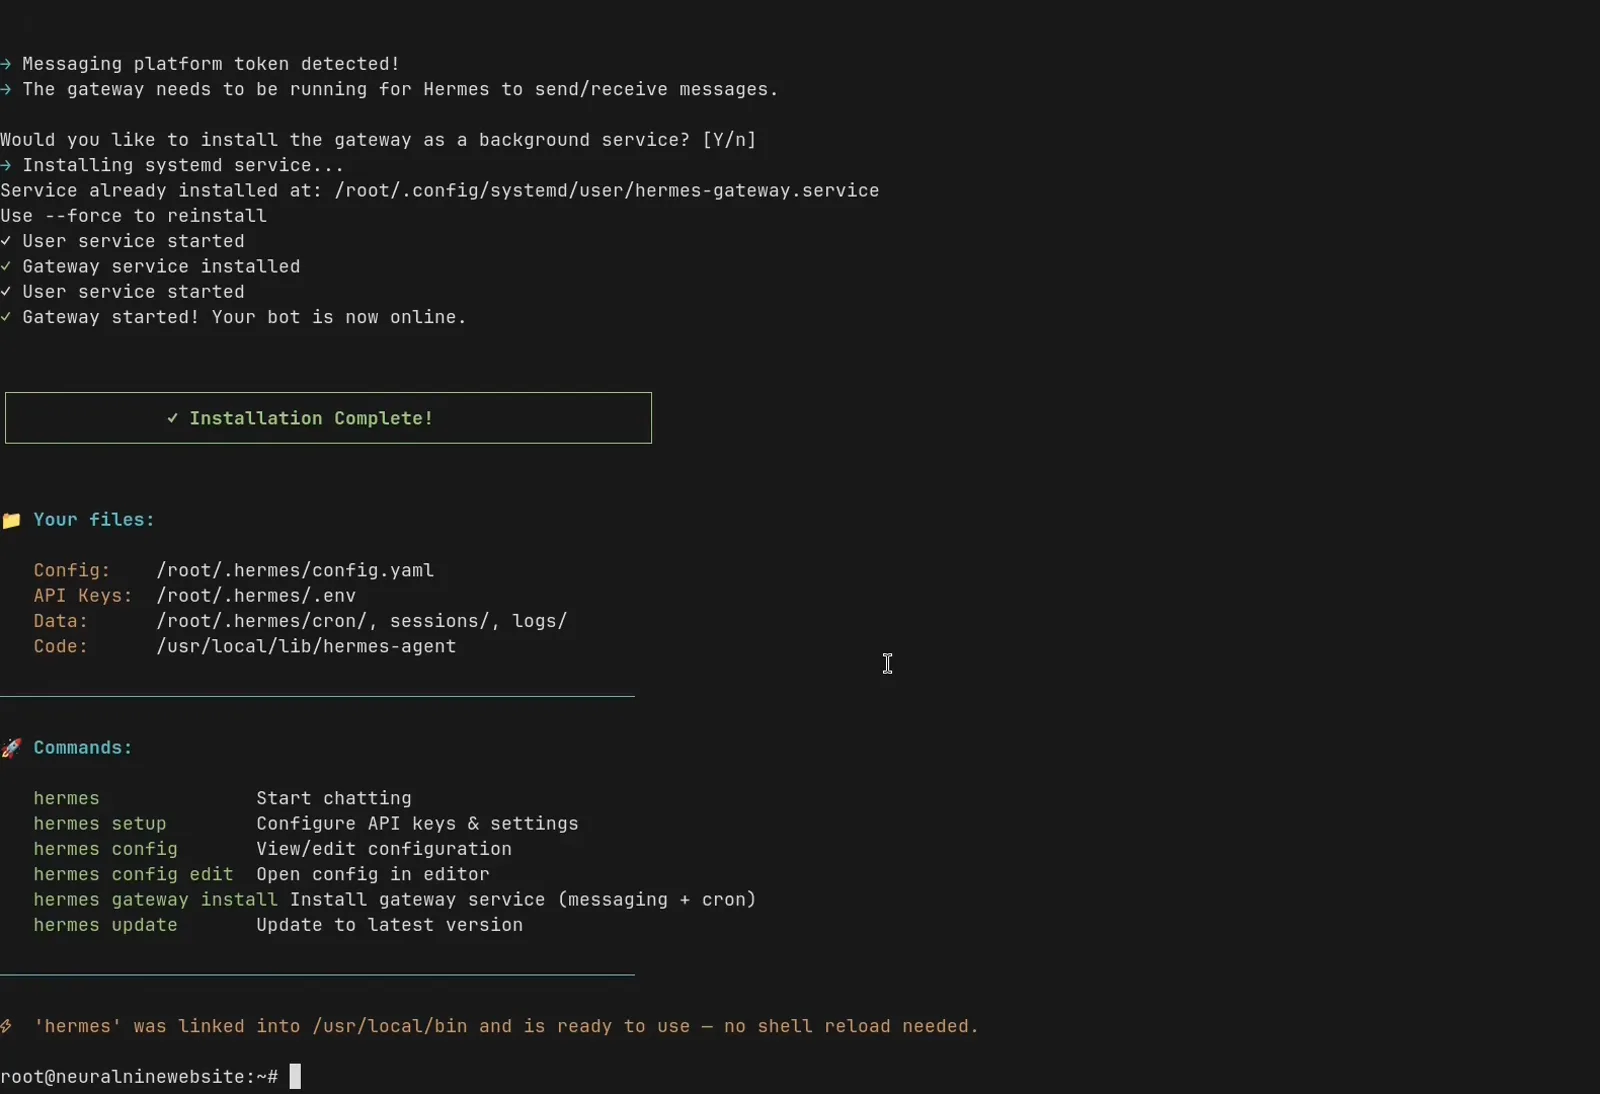Click the terminal cursor block at the prompt
1600x1094 pixels.
(295, 1076)
